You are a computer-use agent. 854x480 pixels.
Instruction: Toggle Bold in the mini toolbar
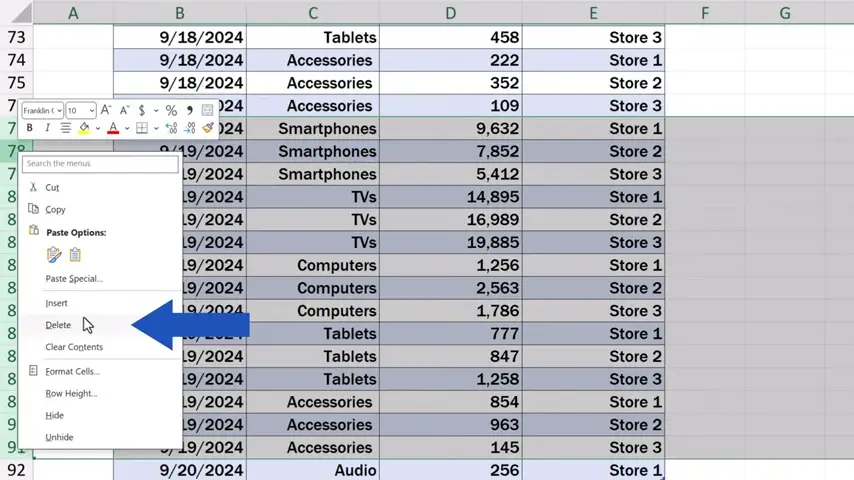pyautogui.click(x=30, y=128)
